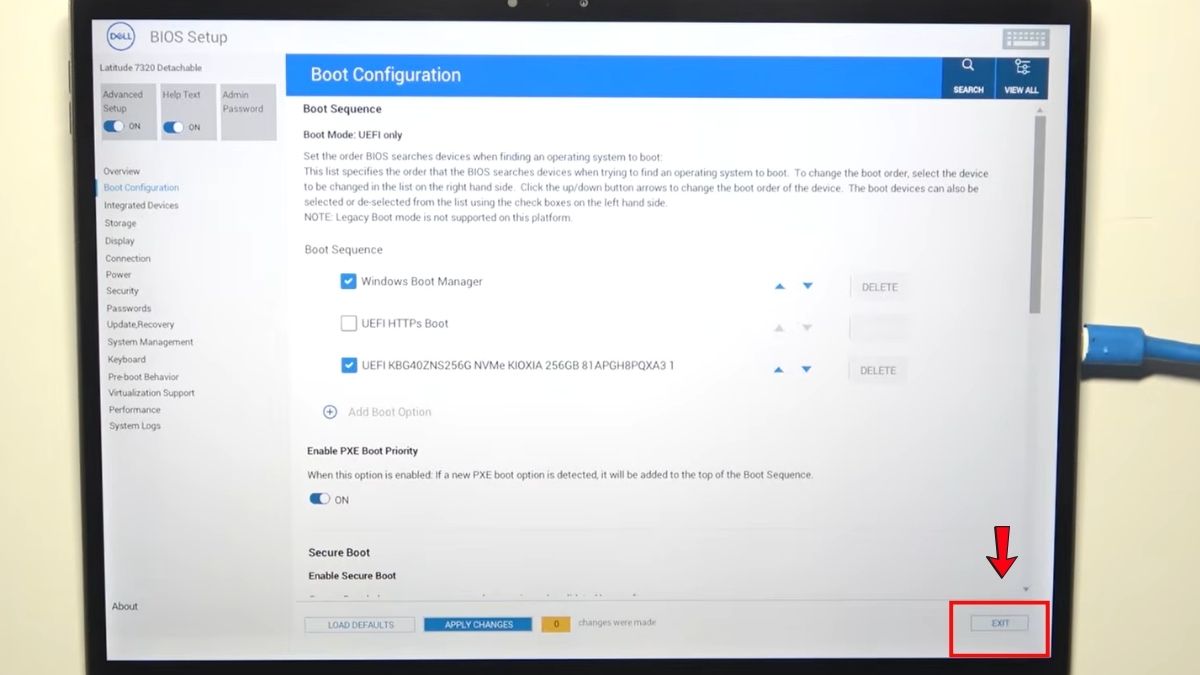This screenshot has height=675, width=1200.
Task: Click UEFI HTTPs Boot label
Action: (405, 324)
